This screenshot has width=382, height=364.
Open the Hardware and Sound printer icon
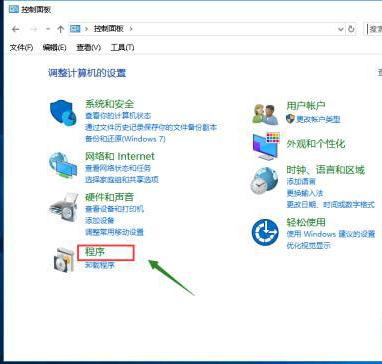point(63,207)
